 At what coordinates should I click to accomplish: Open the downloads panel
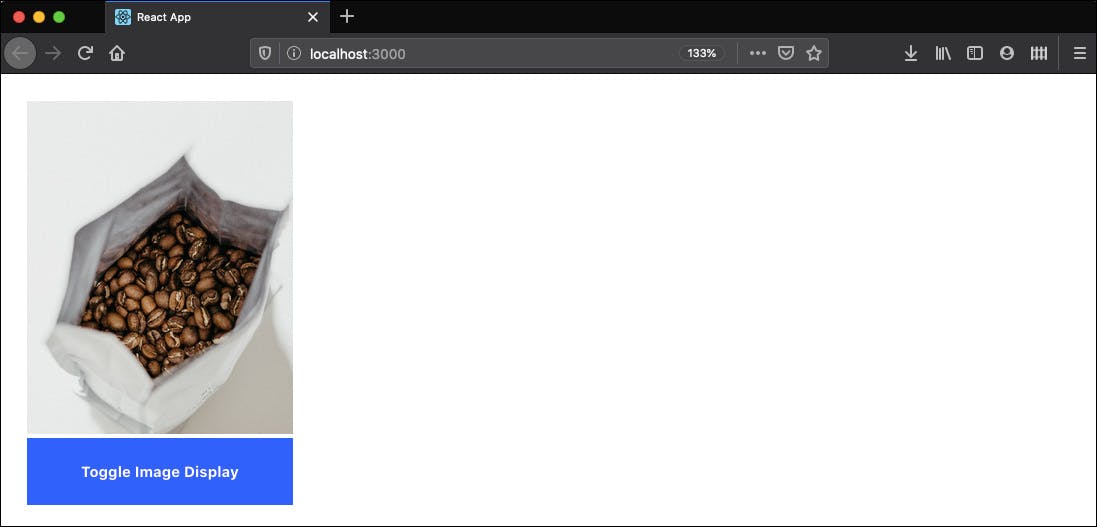coord(911,53)
